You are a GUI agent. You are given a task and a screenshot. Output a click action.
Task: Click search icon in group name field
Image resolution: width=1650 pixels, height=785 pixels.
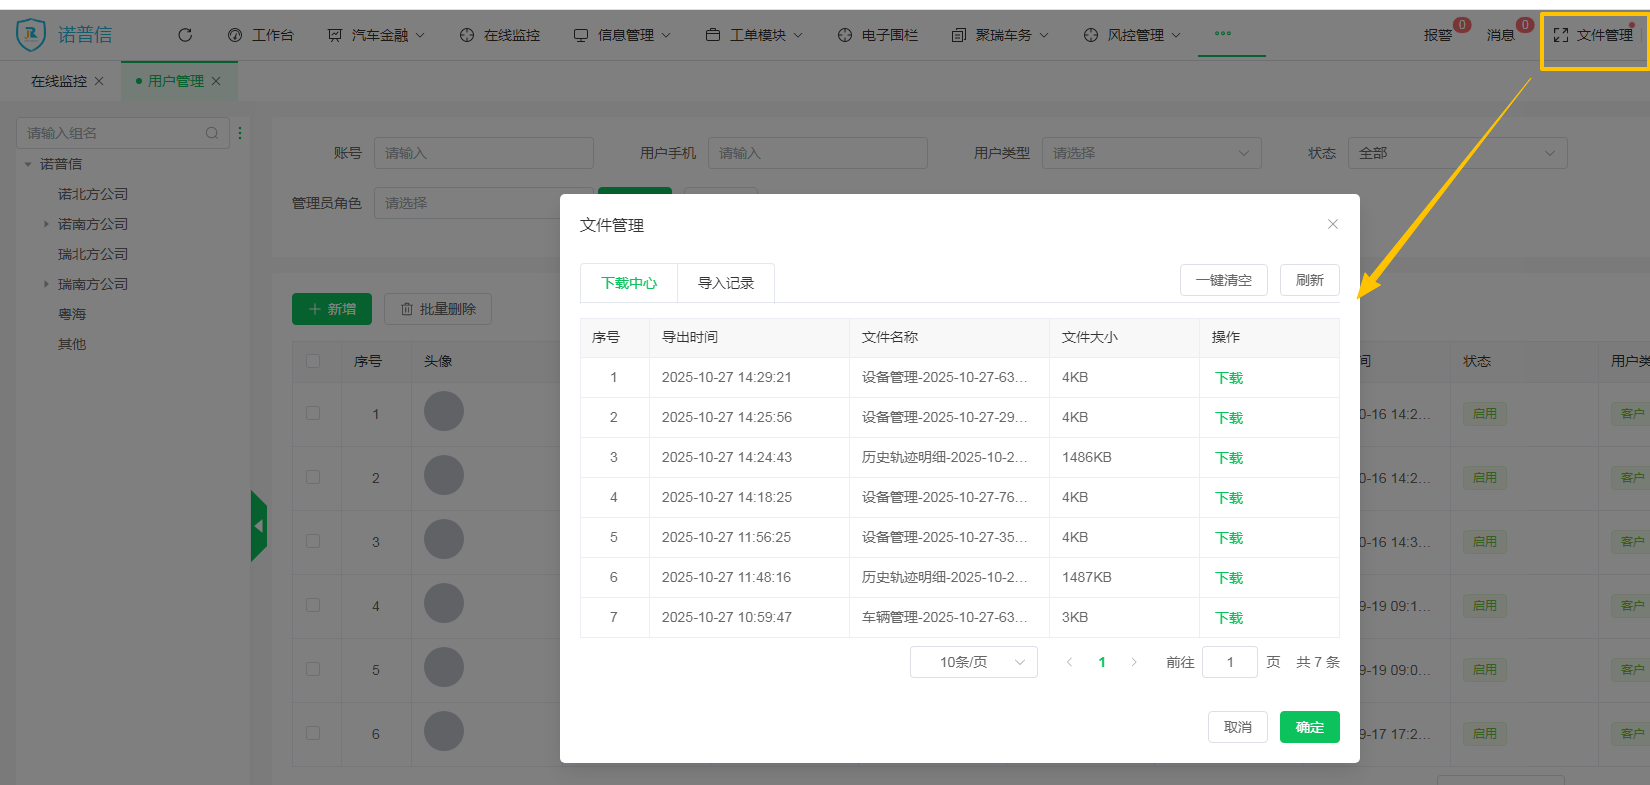212,133
